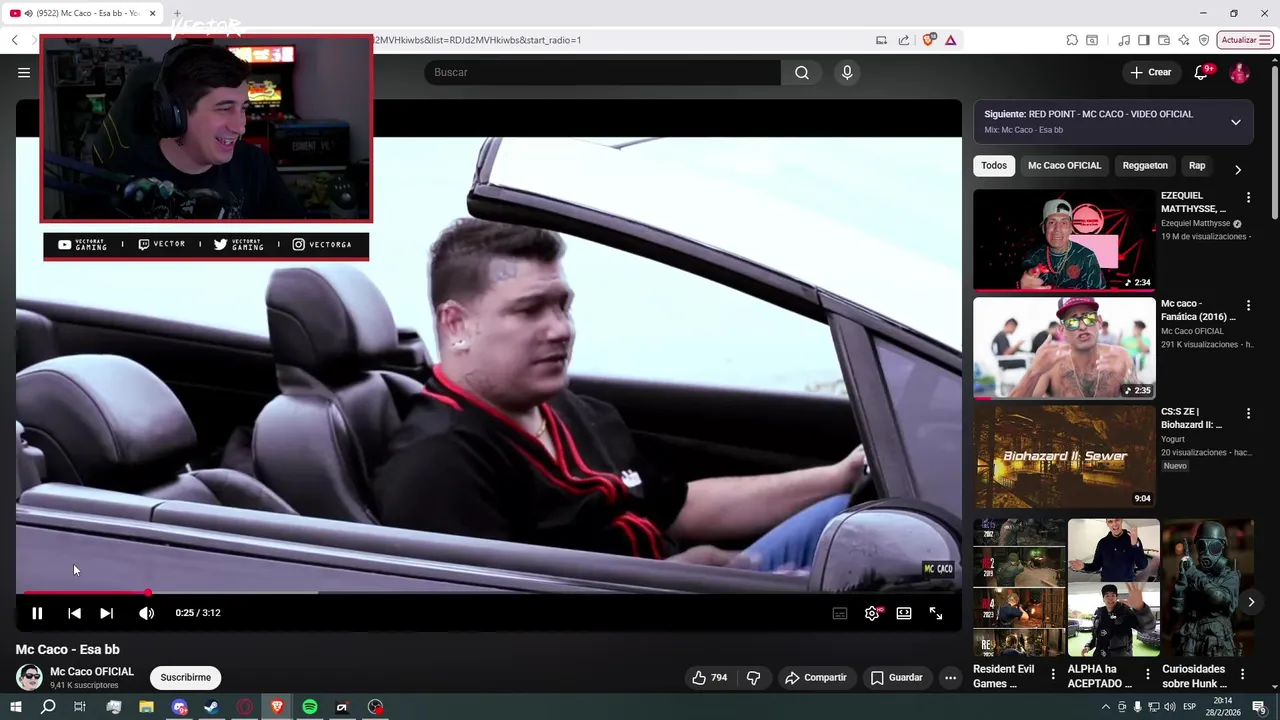Open the Windows notification center
This screenshot has width=1280, height=720.
pos(1259,707)
